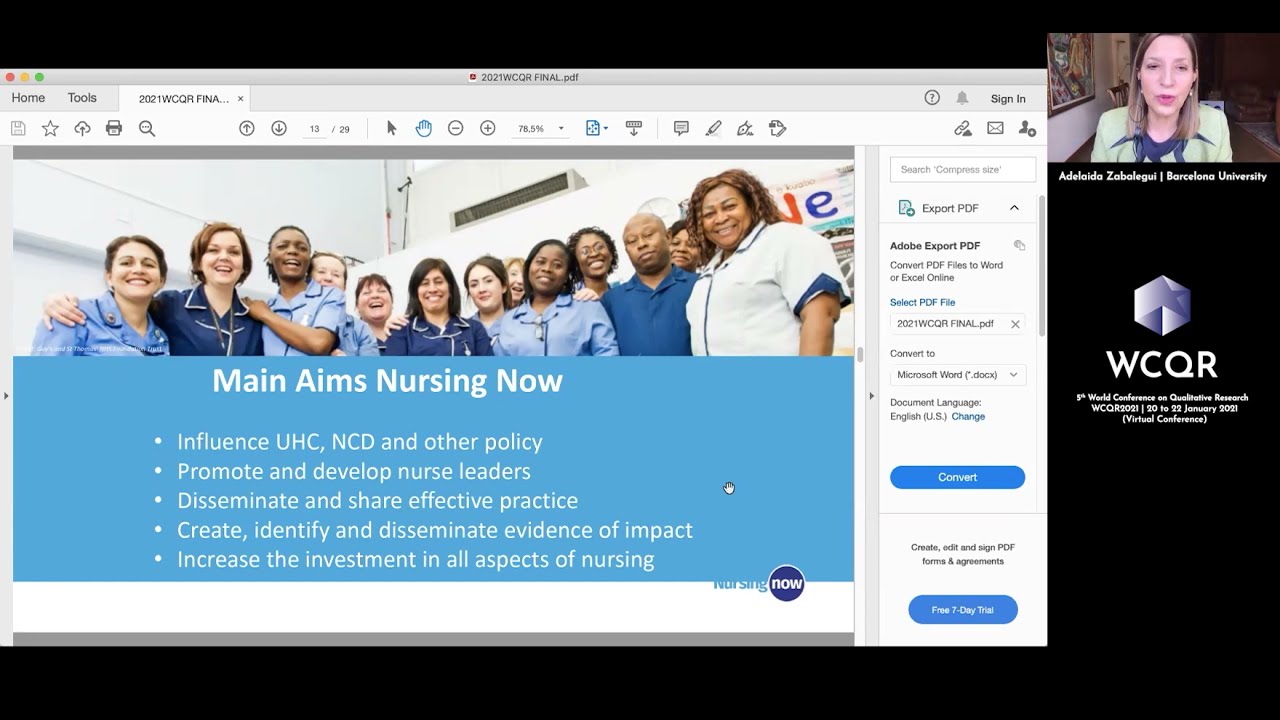Viewport: 1280px width, 720px height.
Task: Start the Free 7-Day Trial
Action: pyautogui.click(x=962, y=610)
